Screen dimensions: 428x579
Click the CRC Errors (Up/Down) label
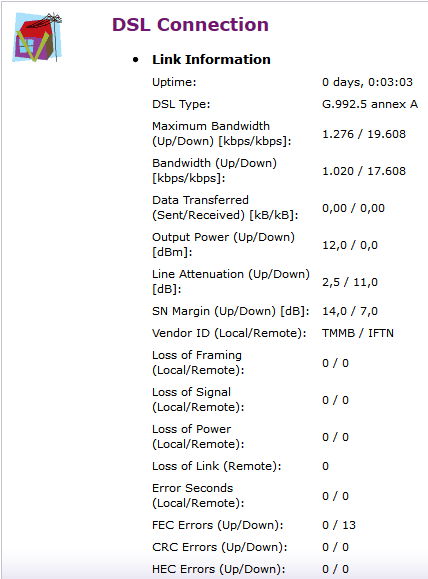(220, 547)
